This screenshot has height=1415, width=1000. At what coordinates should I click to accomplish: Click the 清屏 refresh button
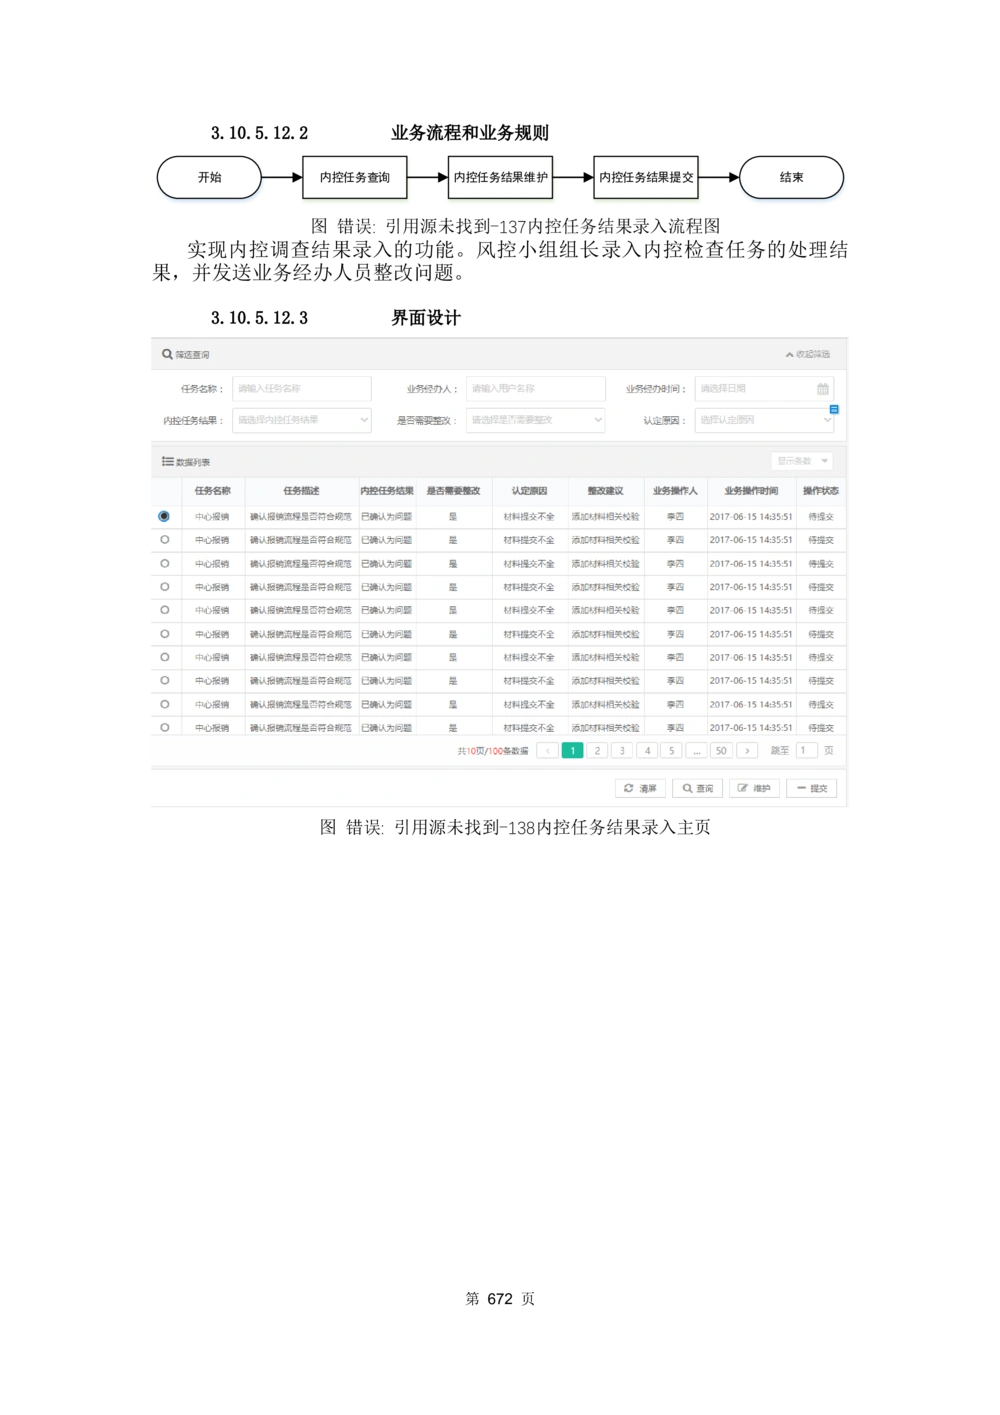point(640,788)
